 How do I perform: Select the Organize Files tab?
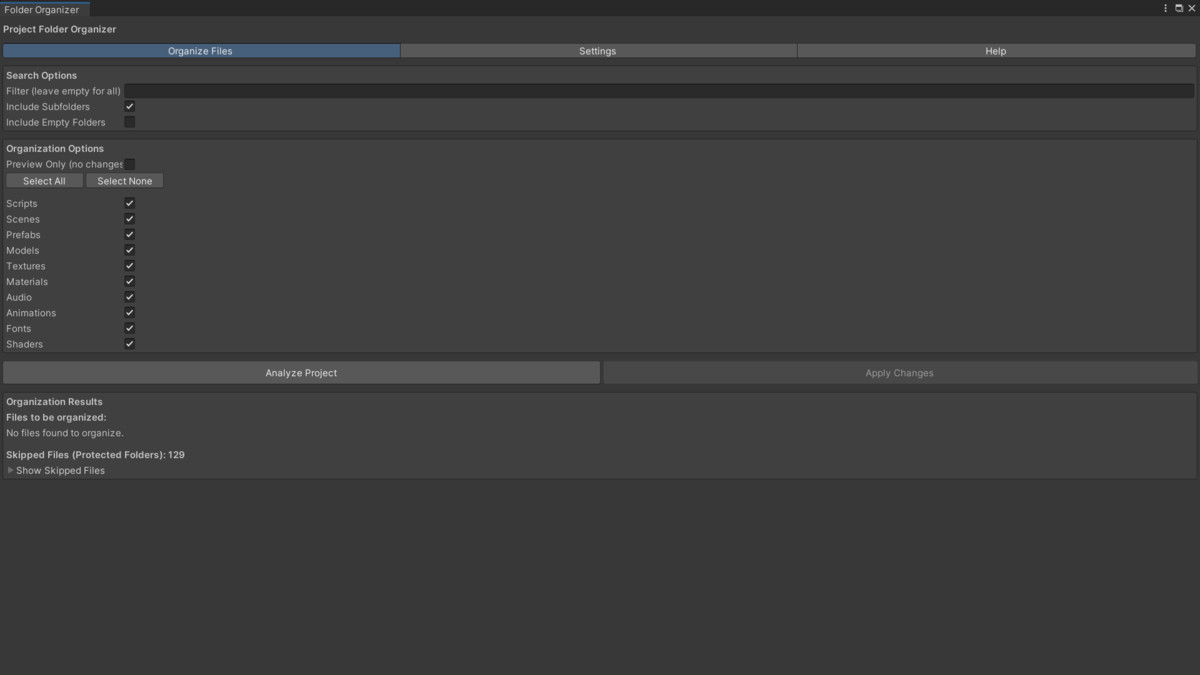coord(201,50)
